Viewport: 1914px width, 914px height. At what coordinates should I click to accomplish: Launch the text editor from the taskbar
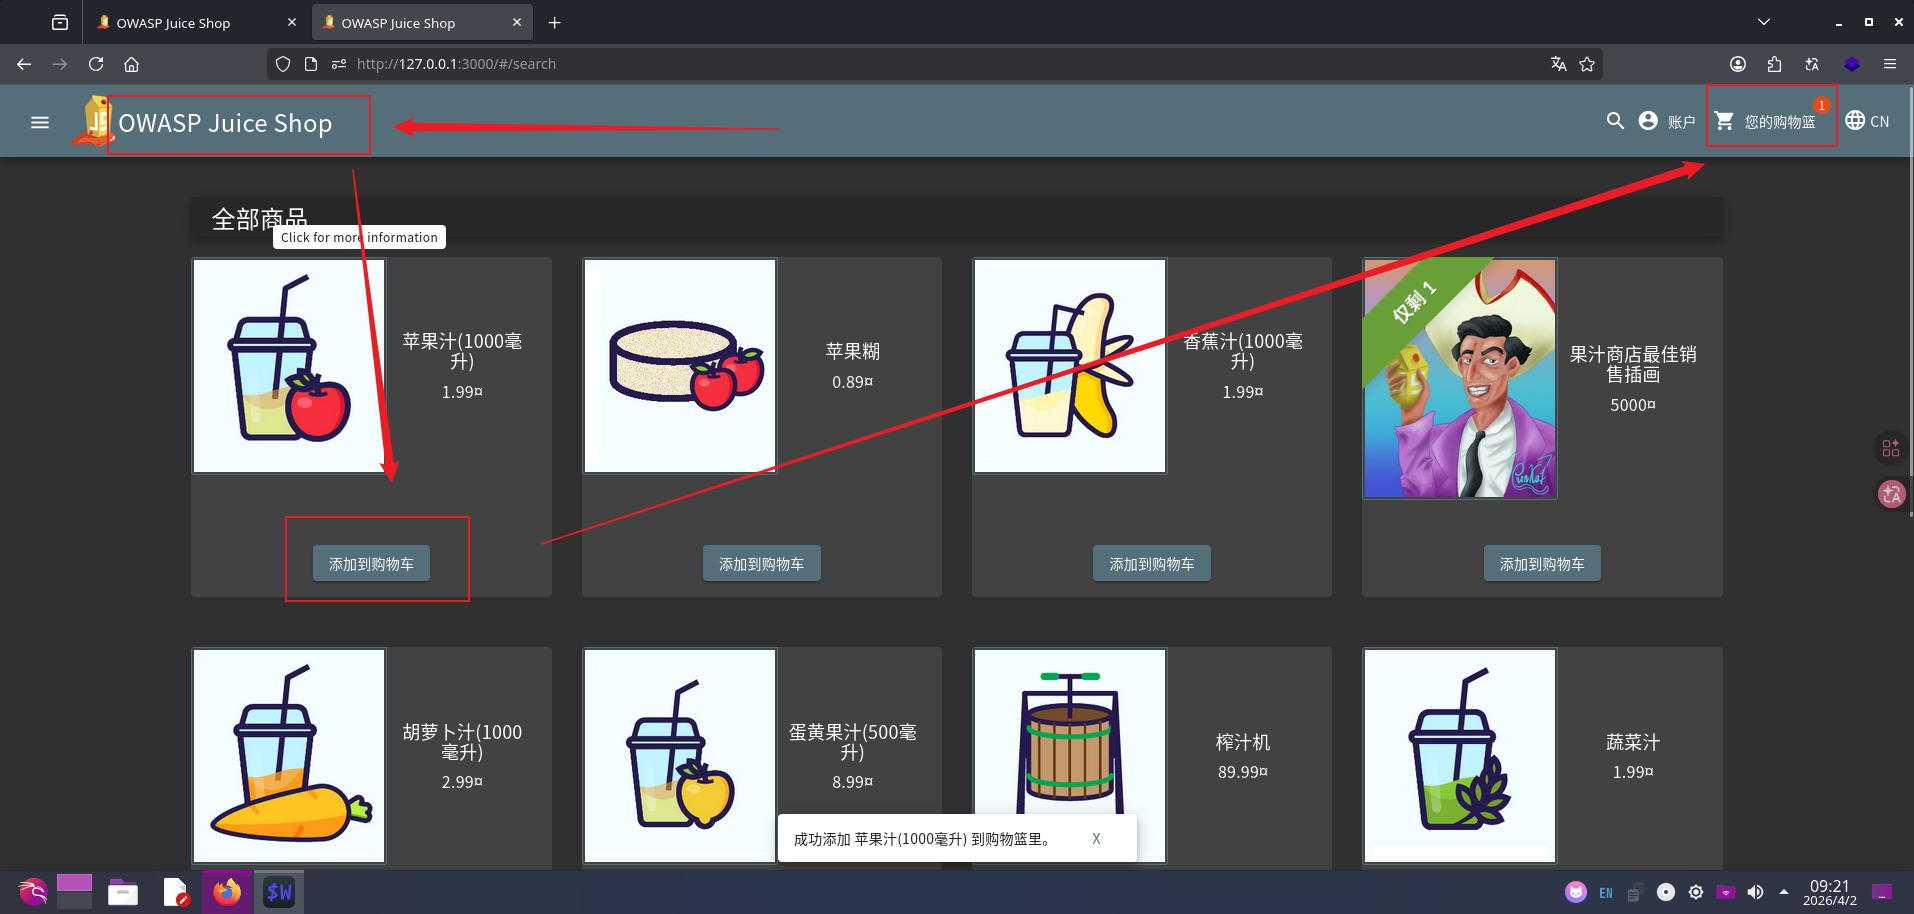[x=176, y=892]
